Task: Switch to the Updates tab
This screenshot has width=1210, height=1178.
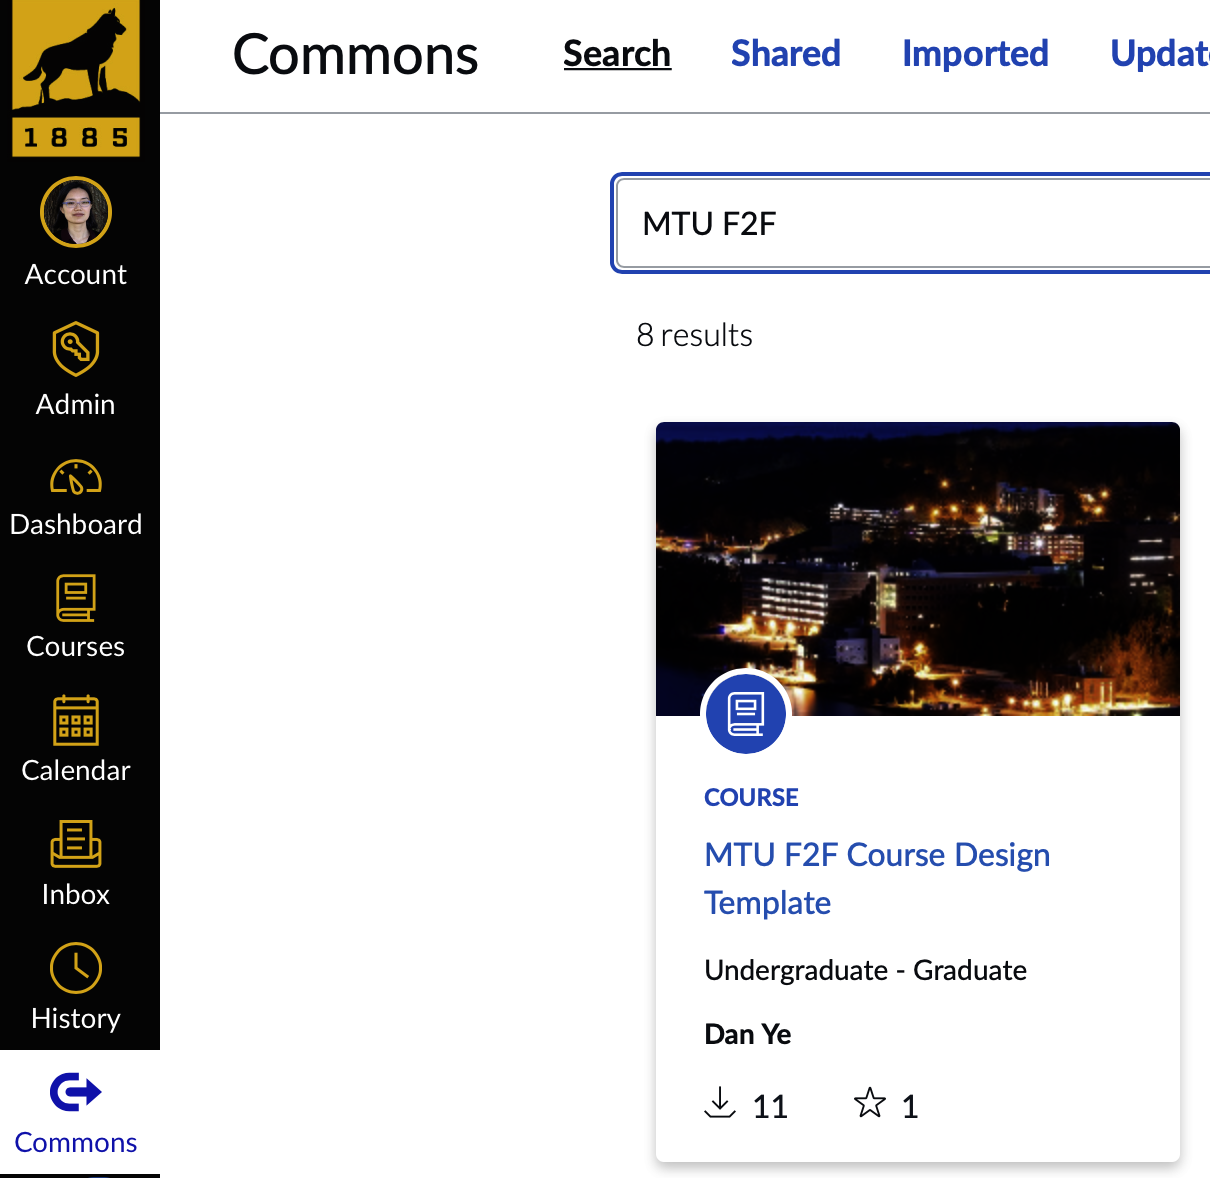Action: tap(1160, 54)
